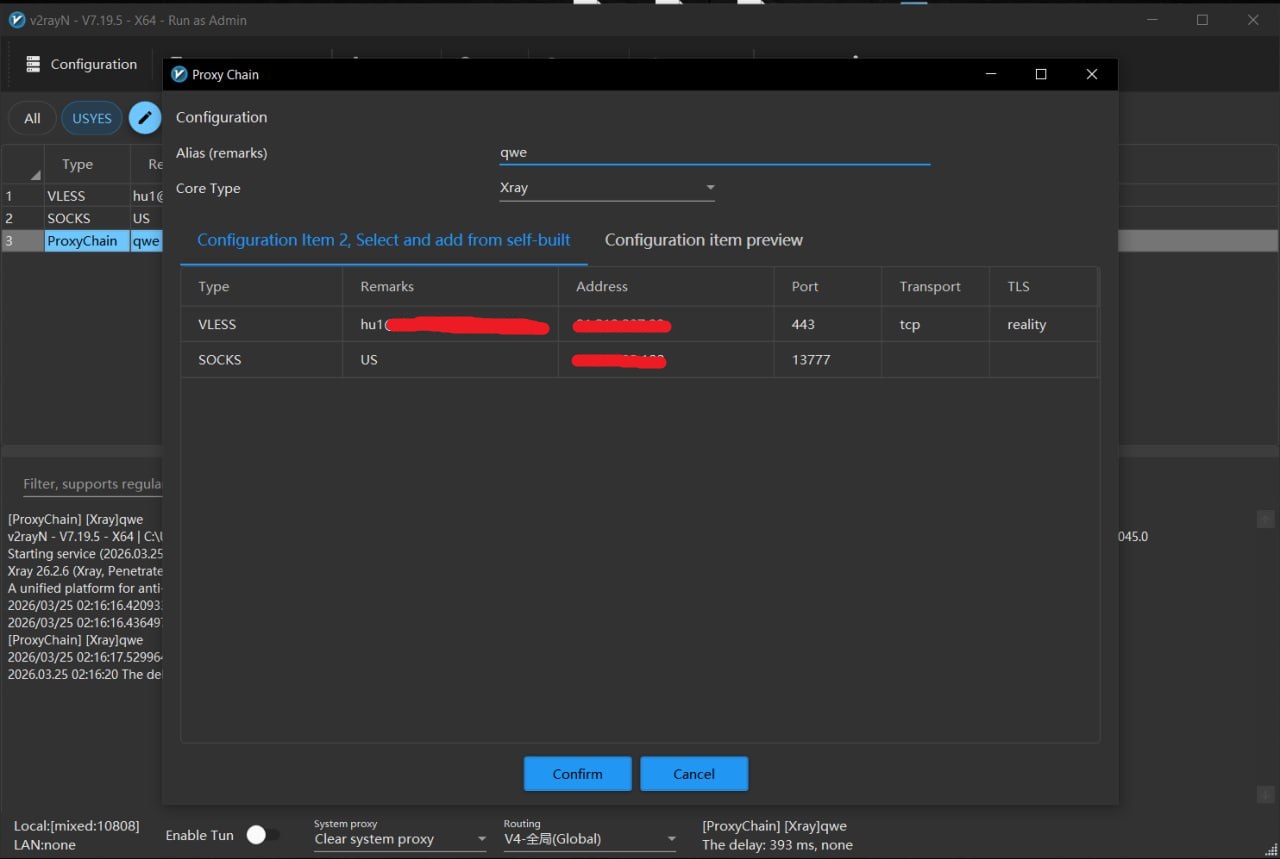Click the Alias remarks input field

(x=714, y=153)
